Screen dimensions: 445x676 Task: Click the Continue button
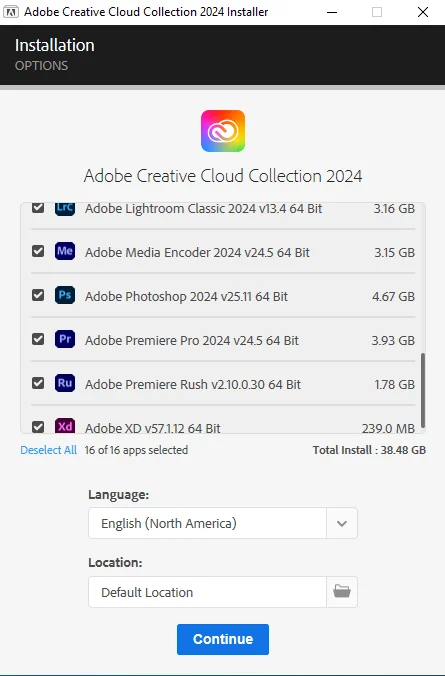[x=223, y=639]
